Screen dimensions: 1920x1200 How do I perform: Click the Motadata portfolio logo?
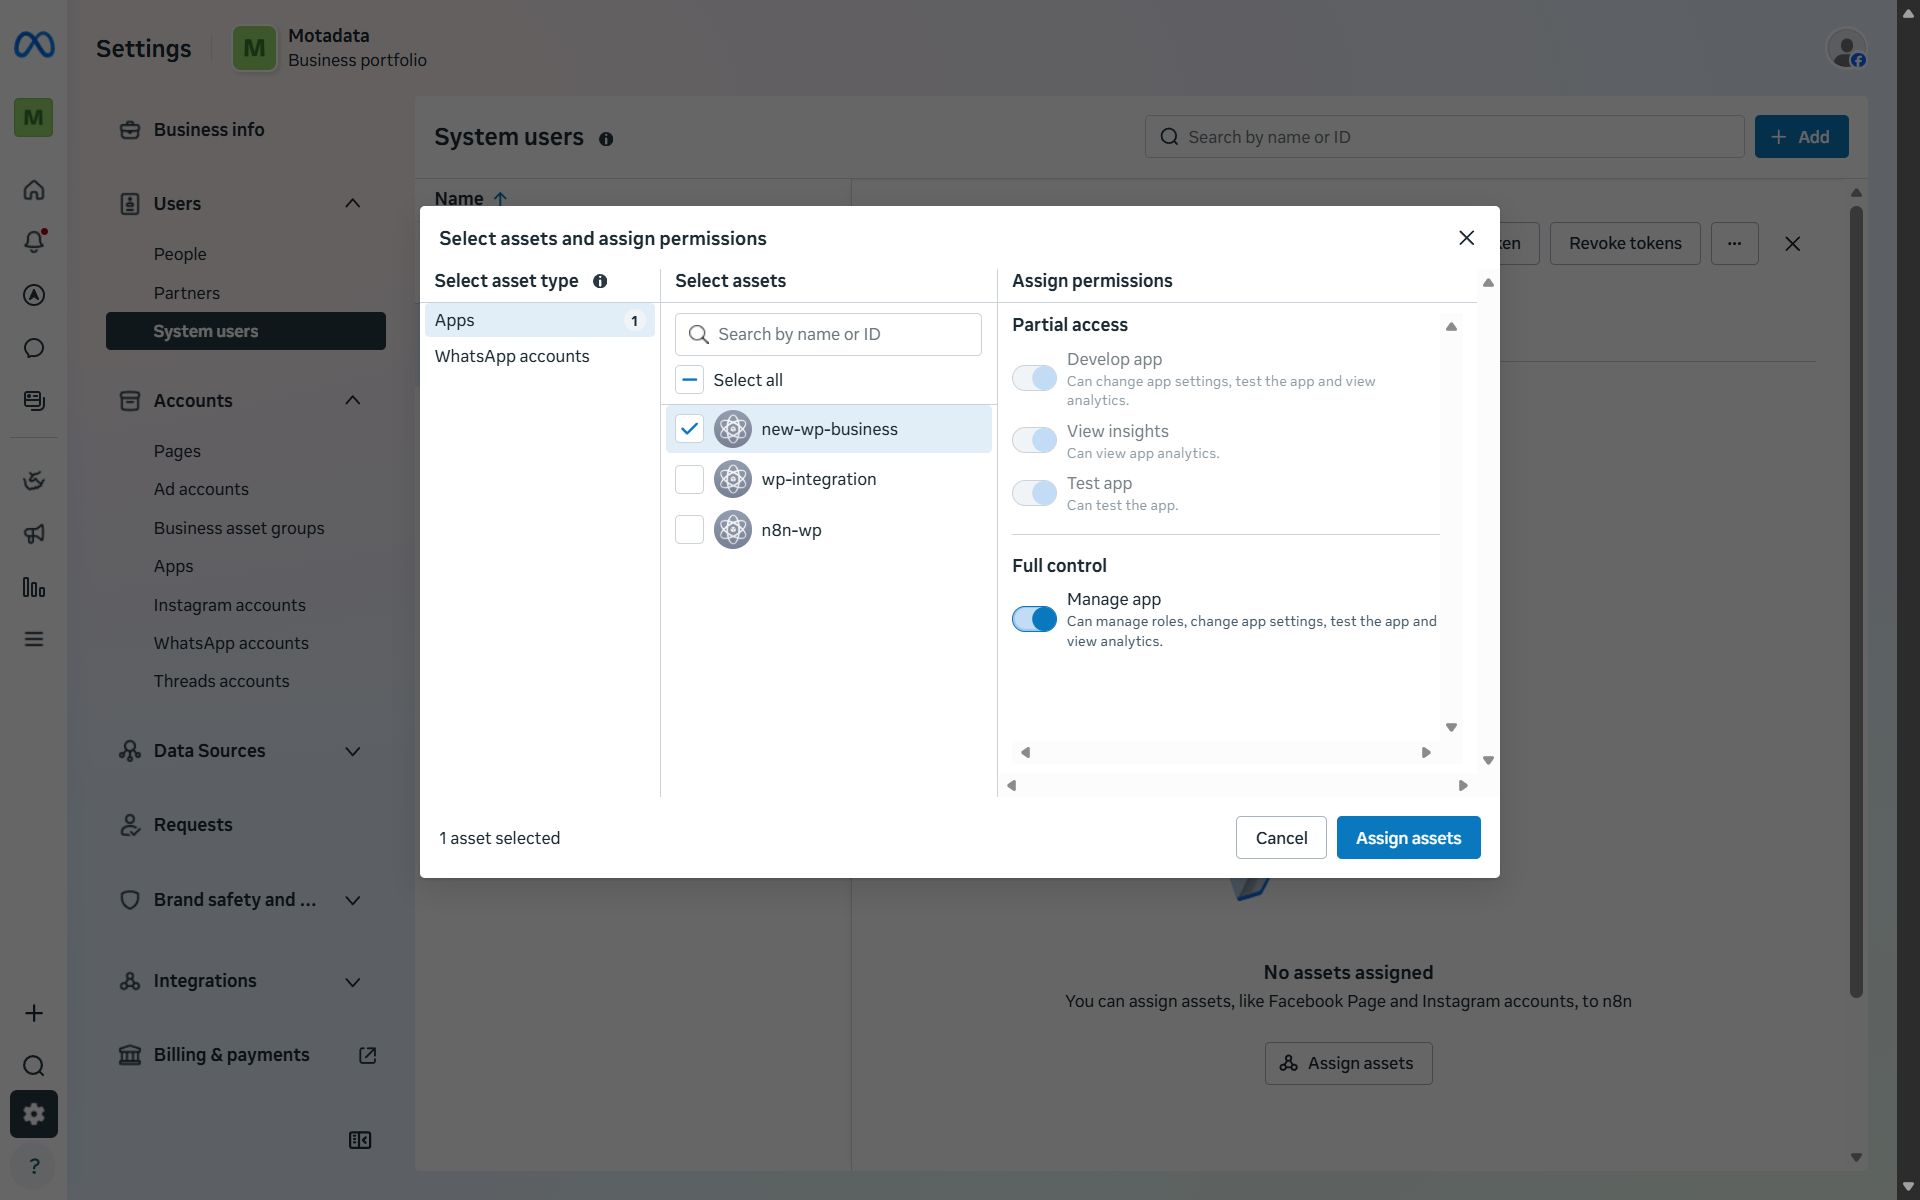255,48
